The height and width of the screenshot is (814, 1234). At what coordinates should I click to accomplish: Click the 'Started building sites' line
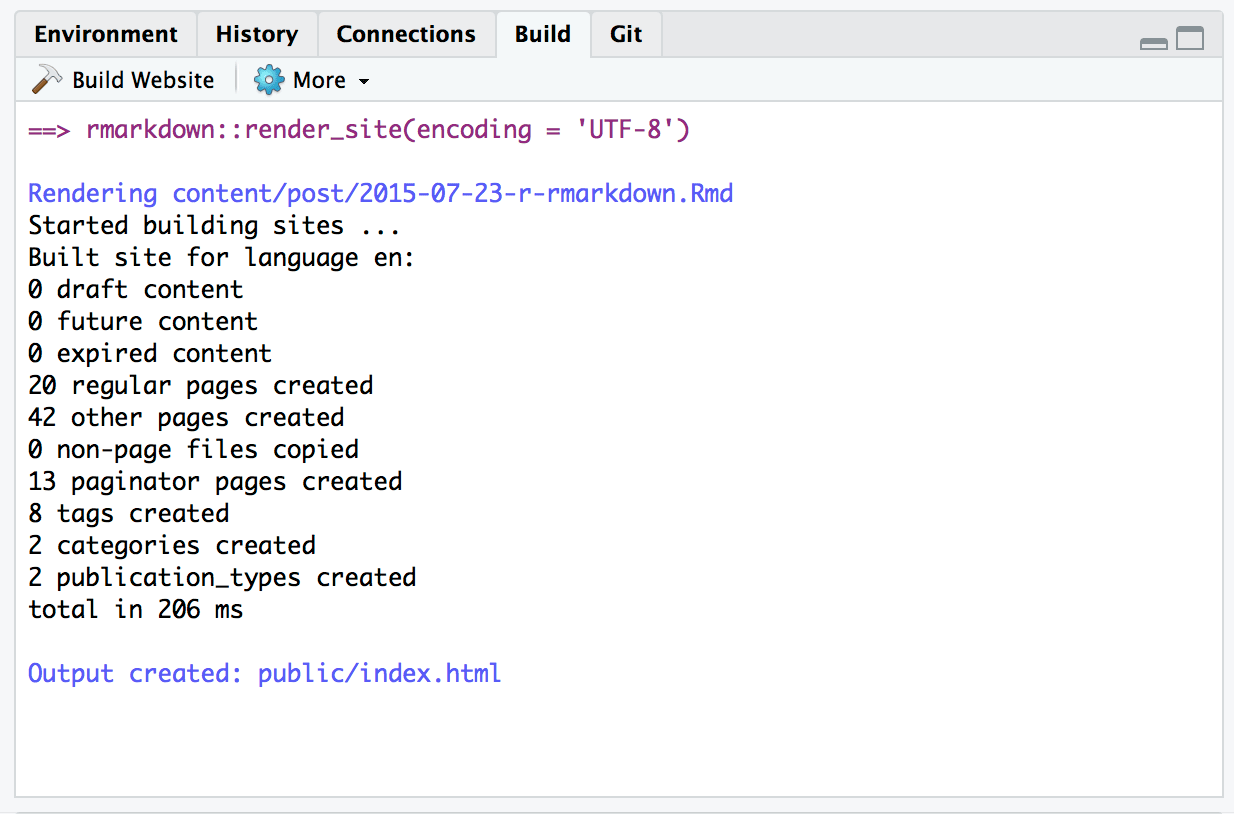click(214, 225)
